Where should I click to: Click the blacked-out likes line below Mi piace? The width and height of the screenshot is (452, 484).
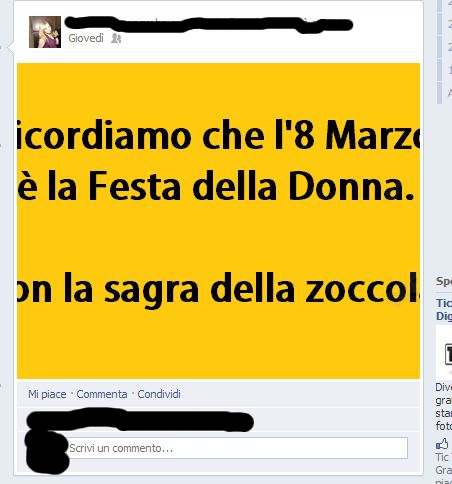click(140, 421)
